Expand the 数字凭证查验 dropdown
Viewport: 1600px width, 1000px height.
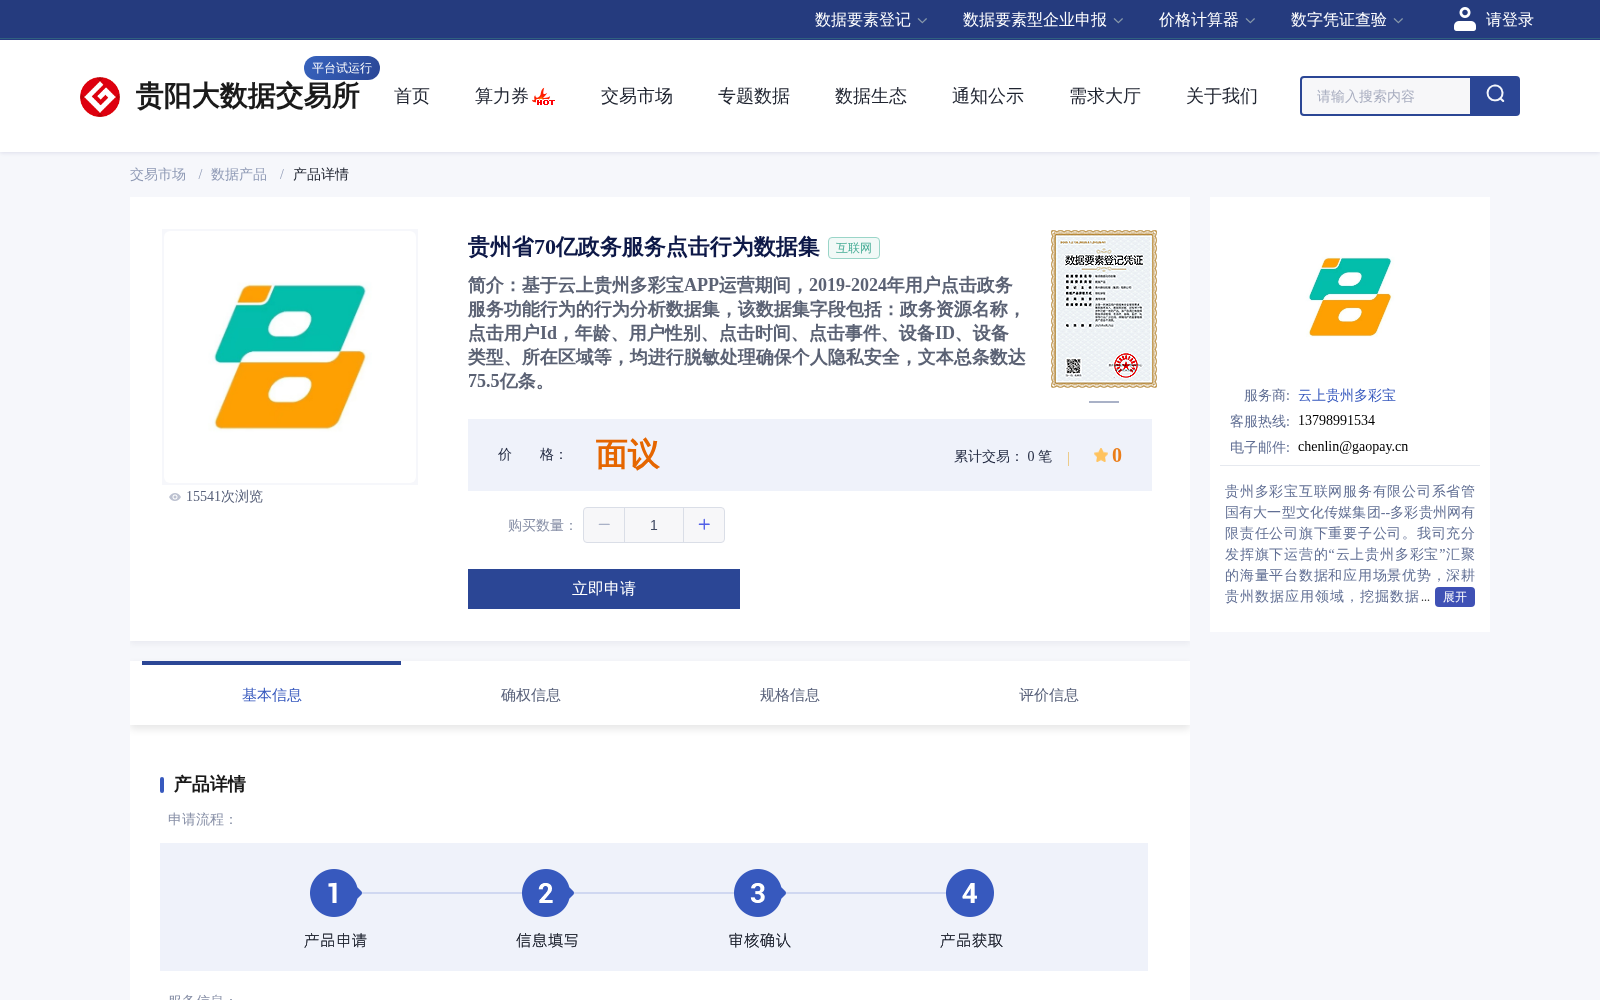click(x=1347, y=20)
